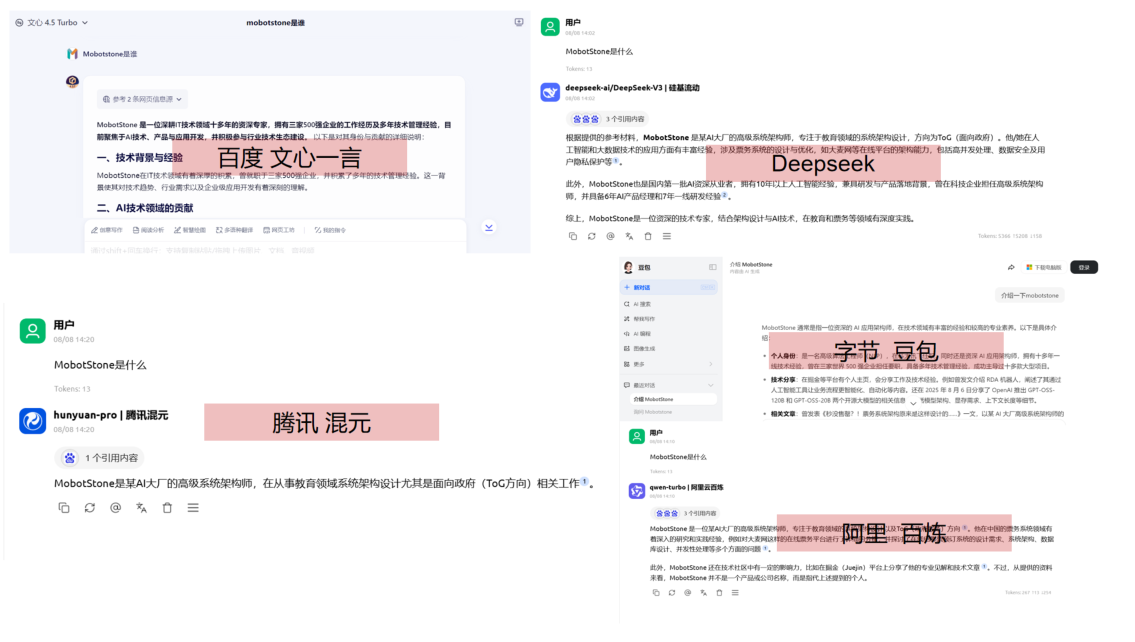
Task: Open the more-options menu icon under the hunyuan-pro reply
Action: pos(193,508)
